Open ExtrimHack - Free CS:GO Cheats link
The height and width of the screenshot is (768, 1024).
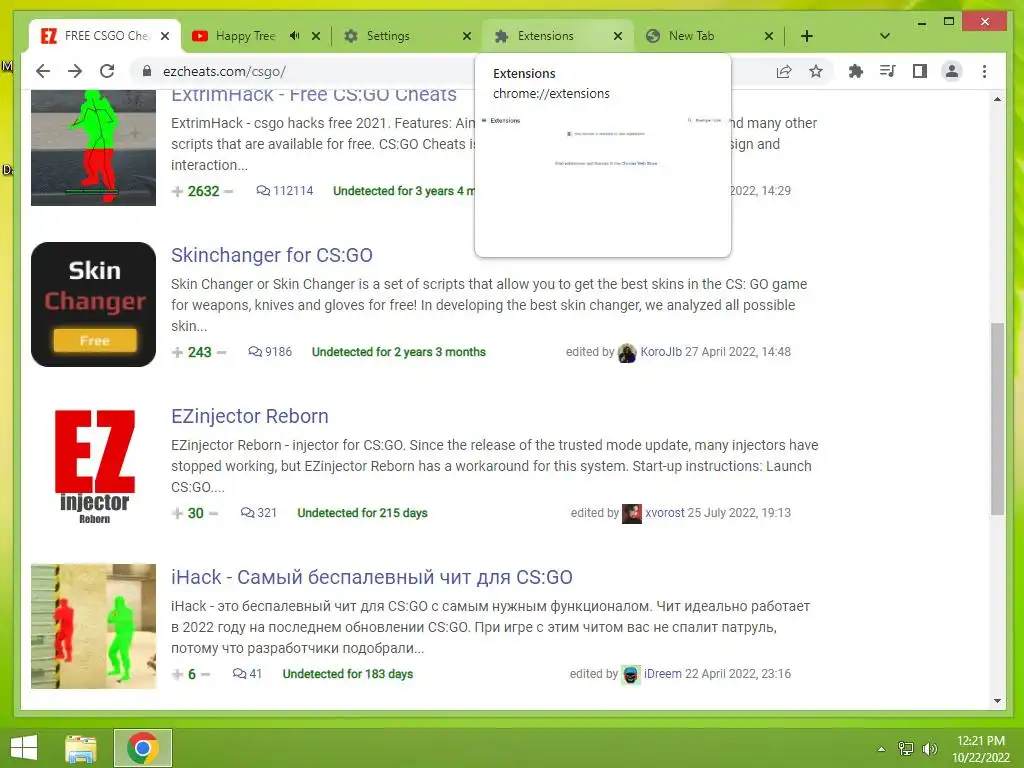pos(313,95)
